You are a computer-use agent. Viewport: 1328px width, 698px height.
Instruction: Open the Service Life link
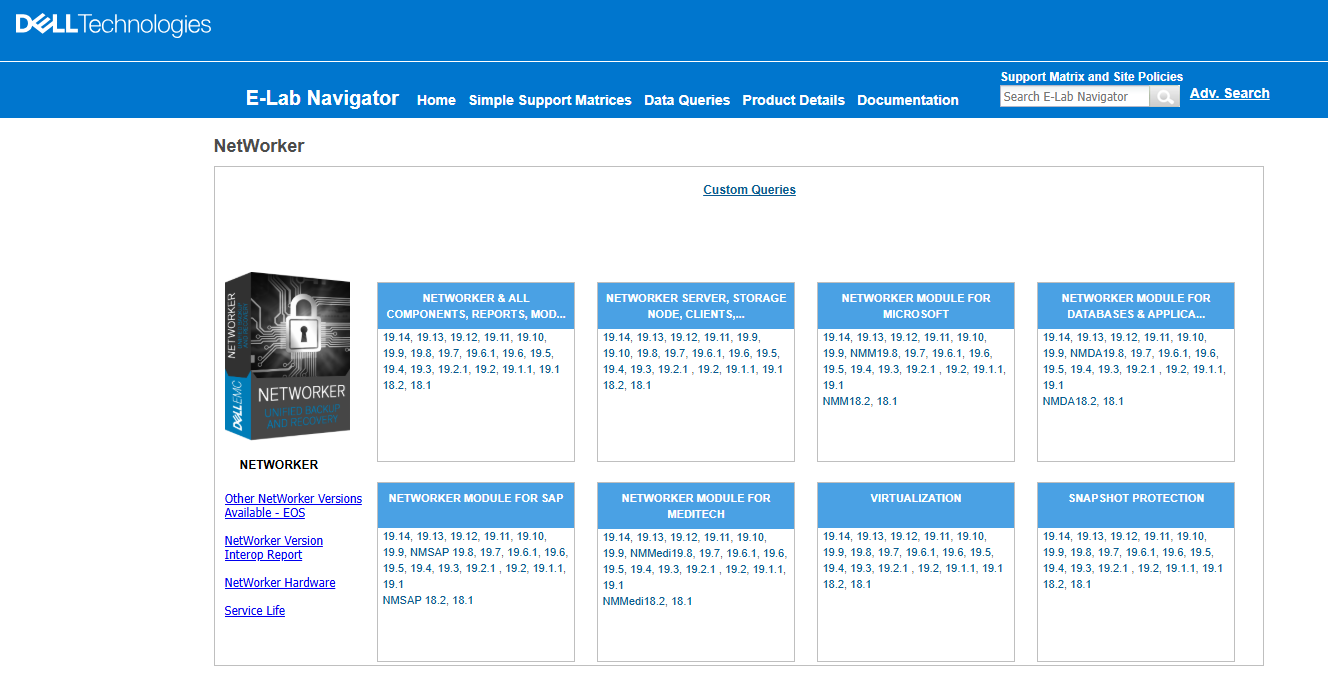click(255, 611)
